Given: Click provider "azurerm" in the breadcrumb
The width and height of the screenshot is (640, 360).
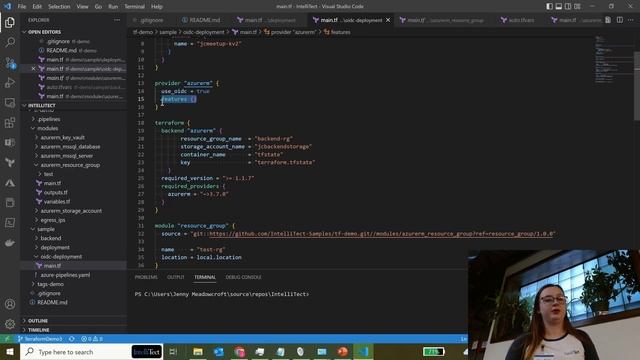Looking at the screenshot, I should (x=290, y=32).
